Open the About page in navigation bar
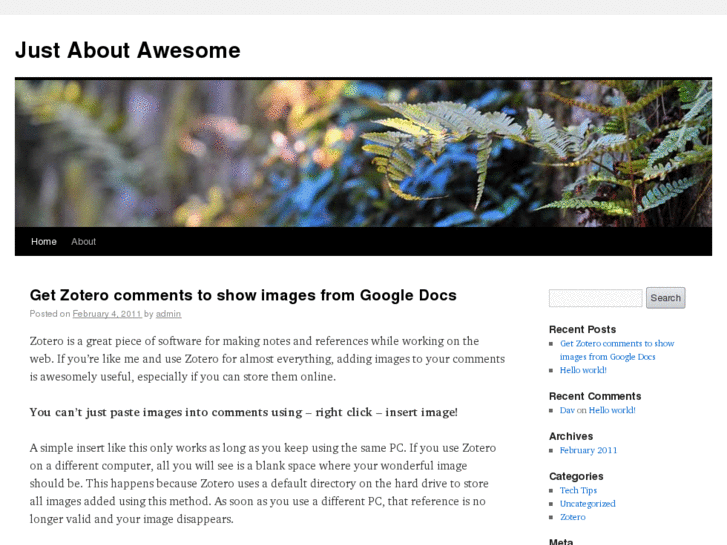 point(83,242)
